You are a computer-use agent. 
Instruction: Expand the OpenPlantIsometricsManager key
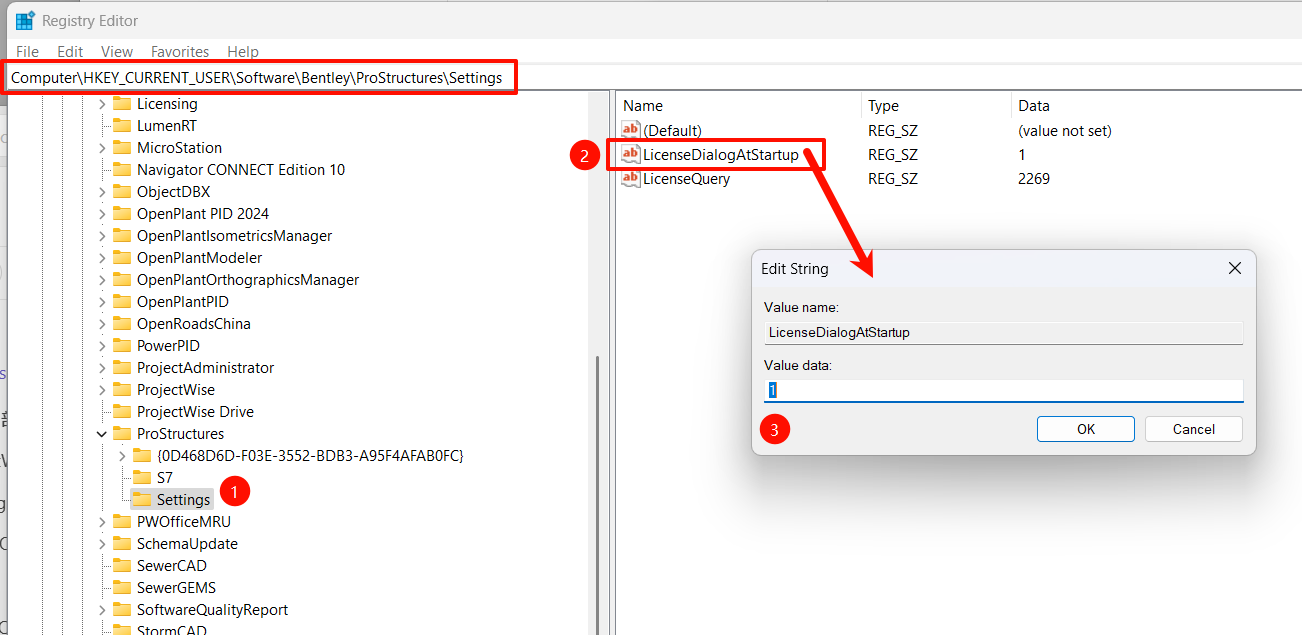102,236
